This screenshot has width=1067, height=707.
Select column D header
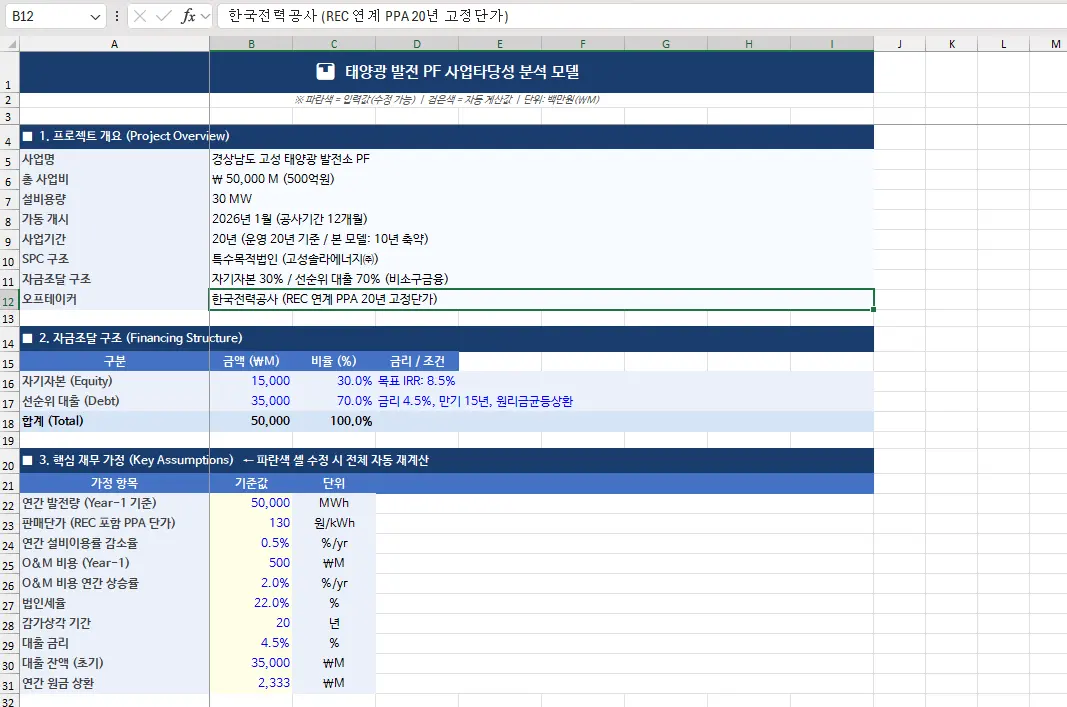point(417,43)
